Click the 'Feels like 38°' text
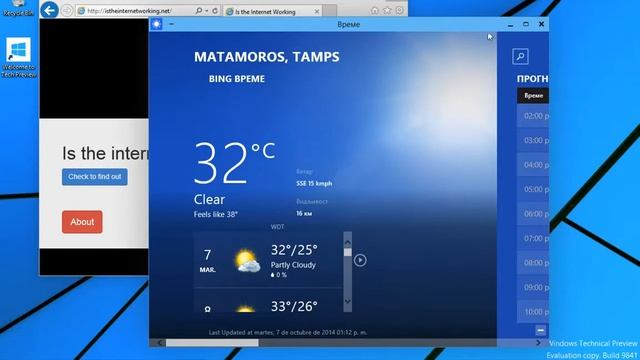640x360 pixels. tap(216, 214)
